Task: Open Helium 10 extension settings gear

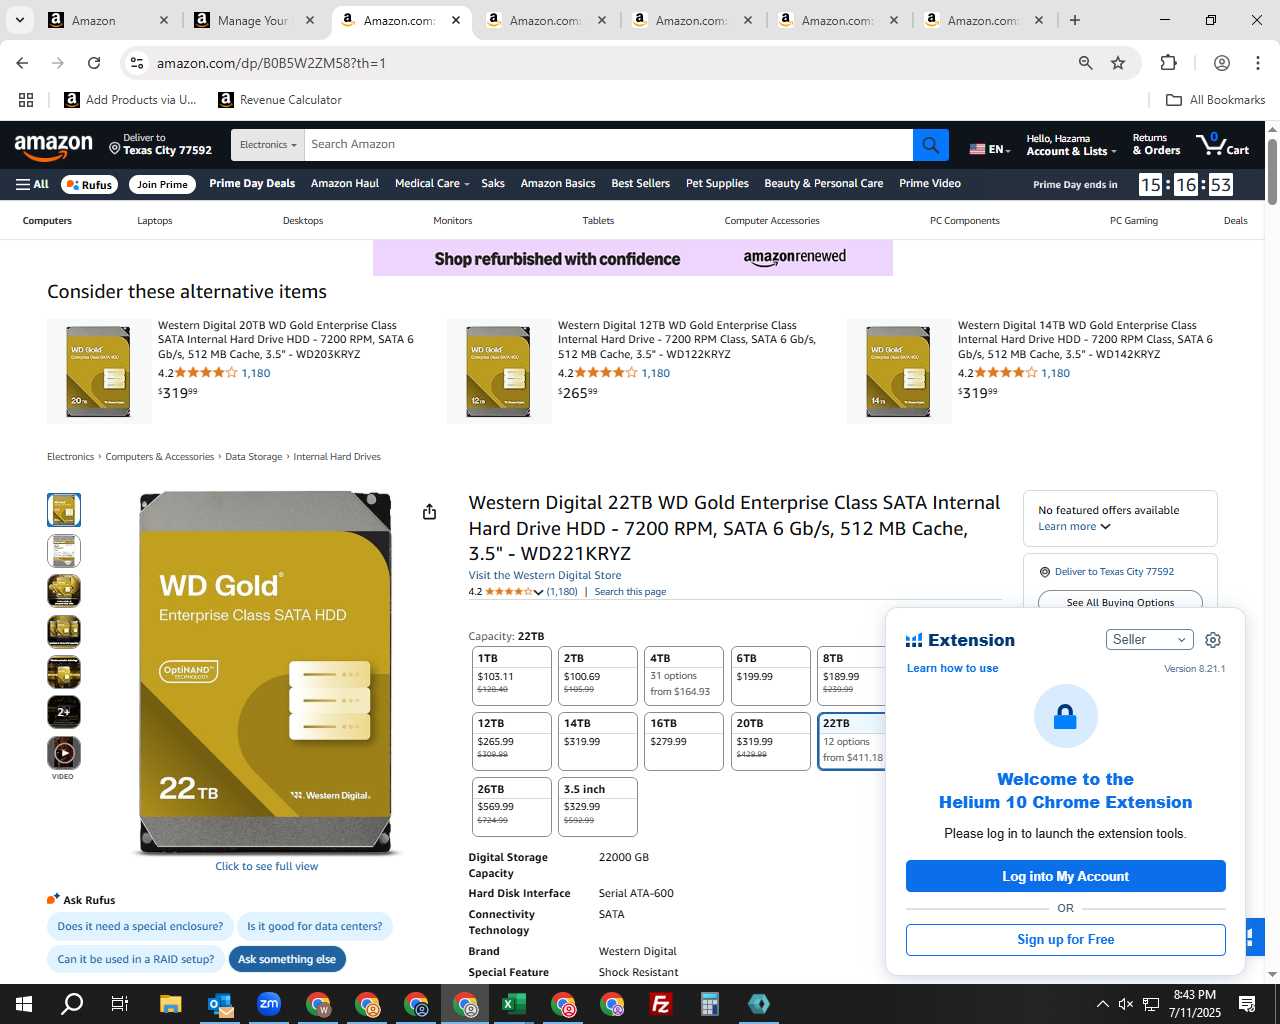Action: tap(1213, 640)
